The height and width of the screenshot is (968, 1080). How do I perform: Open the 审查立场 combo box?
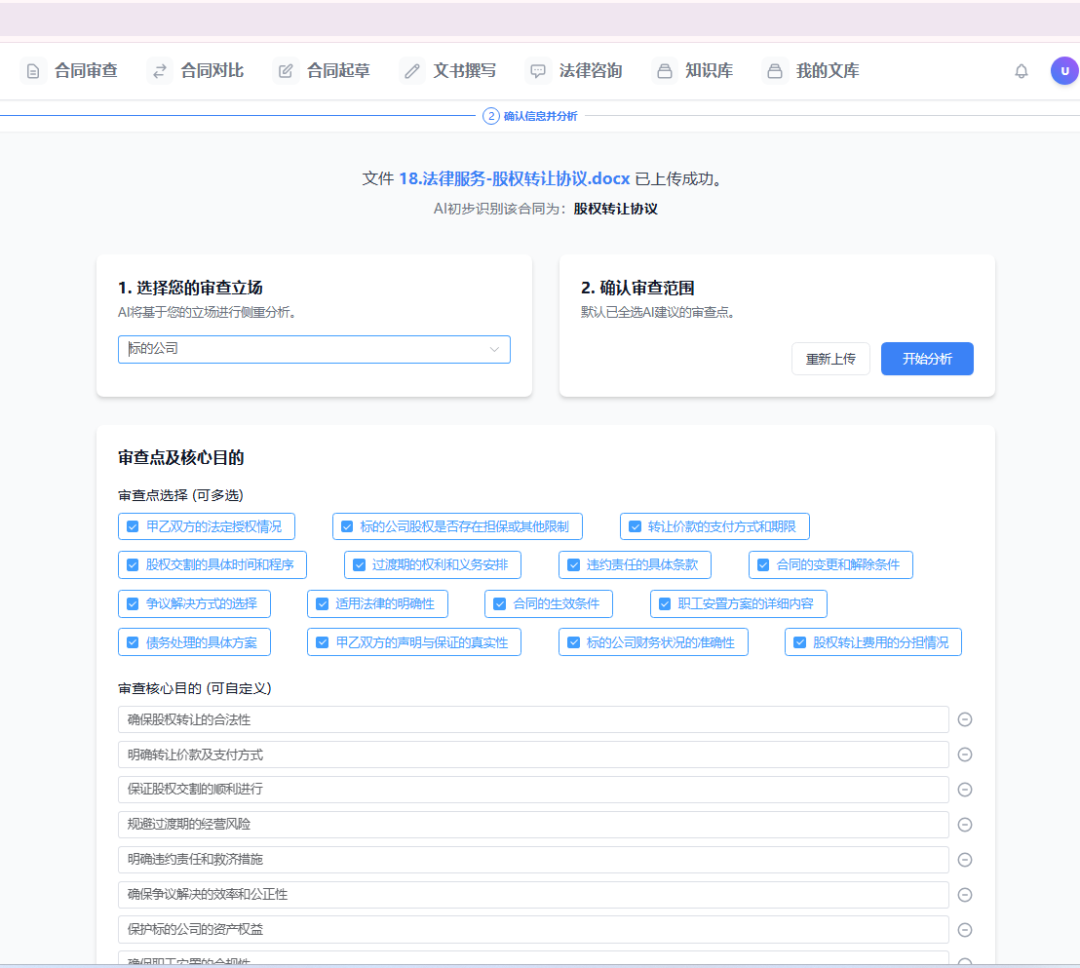pyautogui.click(x=314, y=349)
